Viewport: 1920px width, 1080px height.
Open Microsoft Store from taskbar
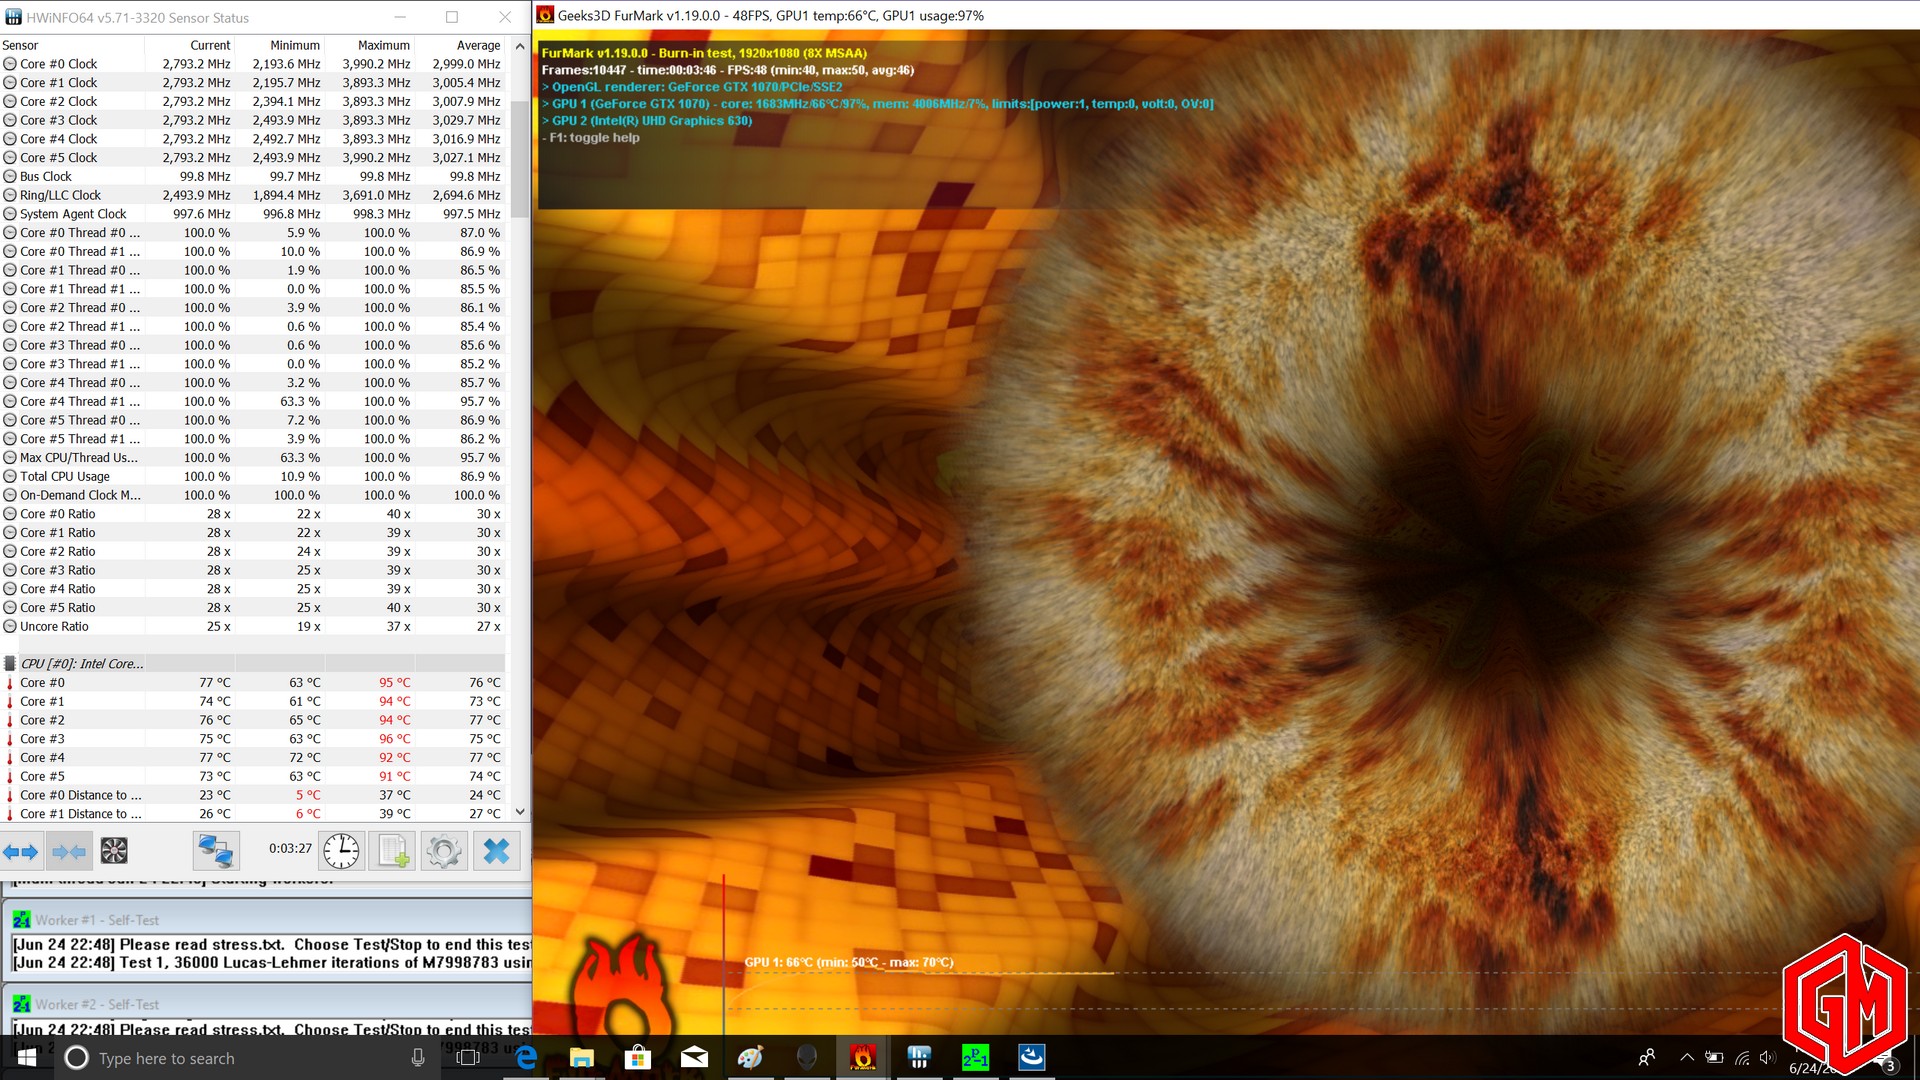(x=638, y=1058)
